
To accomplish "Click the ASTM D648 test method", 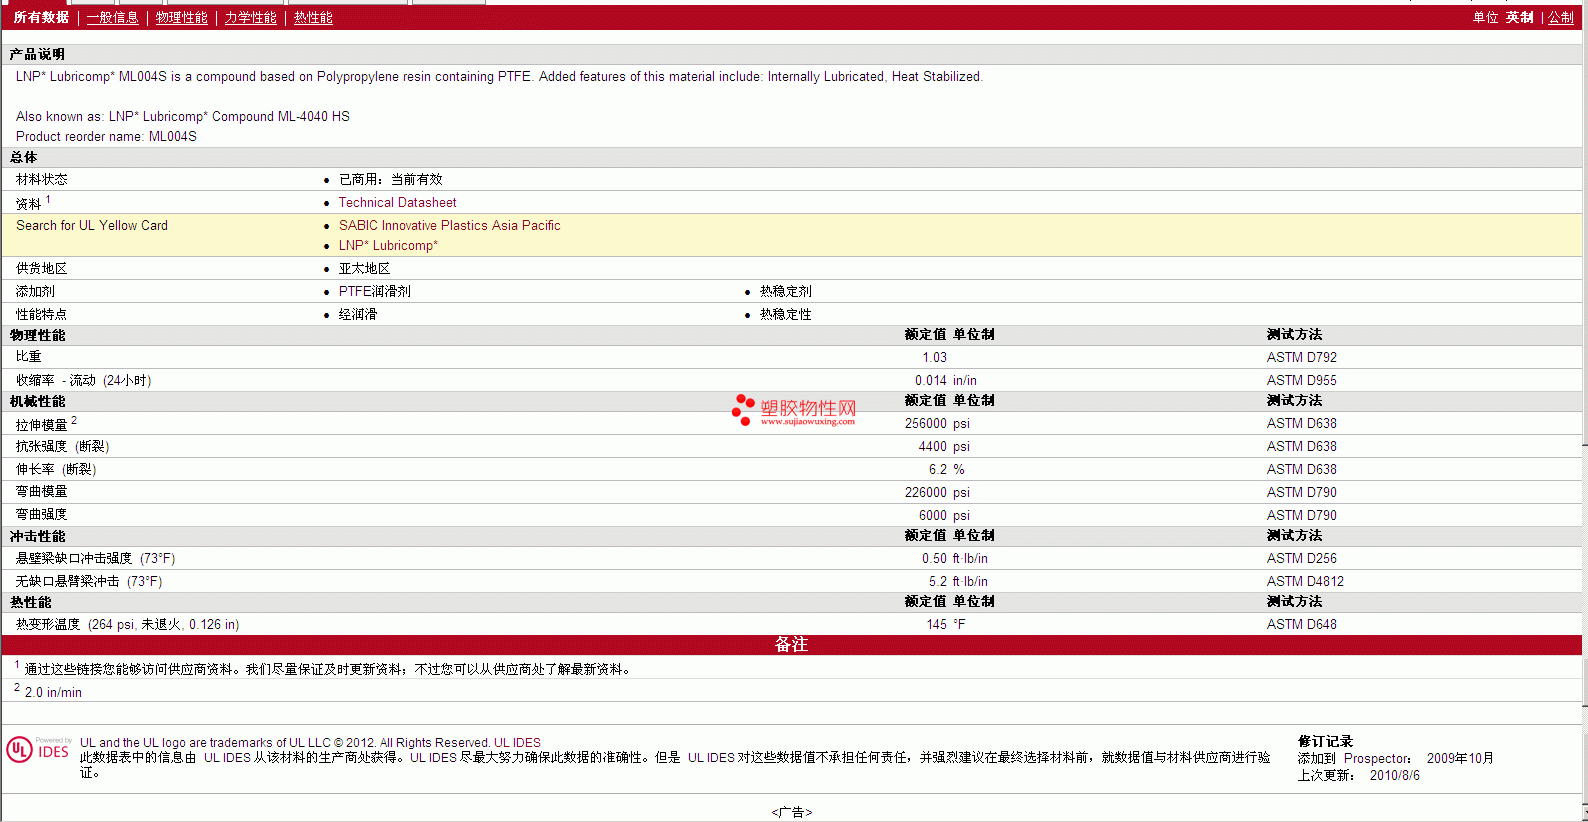I will point(1302,625).
